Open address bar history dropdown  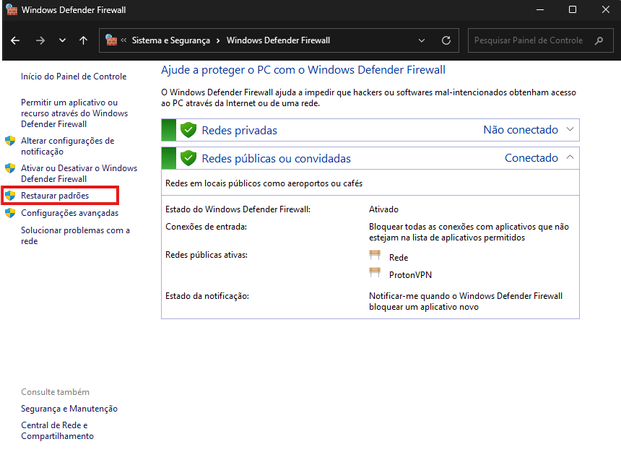[x=422, y=40]
